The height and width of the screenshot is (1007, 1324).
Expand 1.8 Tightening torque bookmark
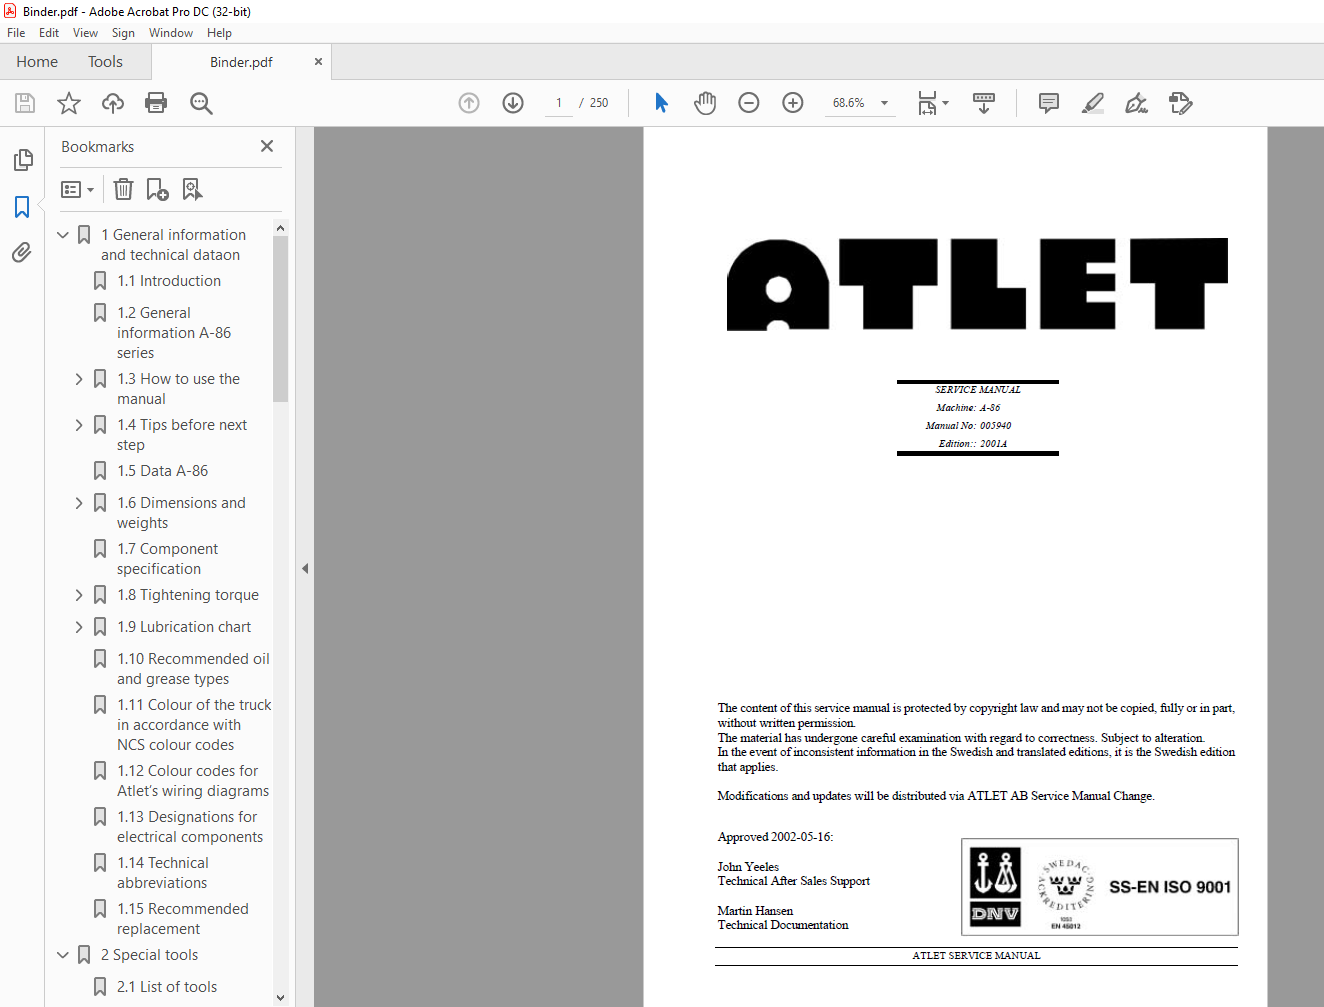pos(79,595)
